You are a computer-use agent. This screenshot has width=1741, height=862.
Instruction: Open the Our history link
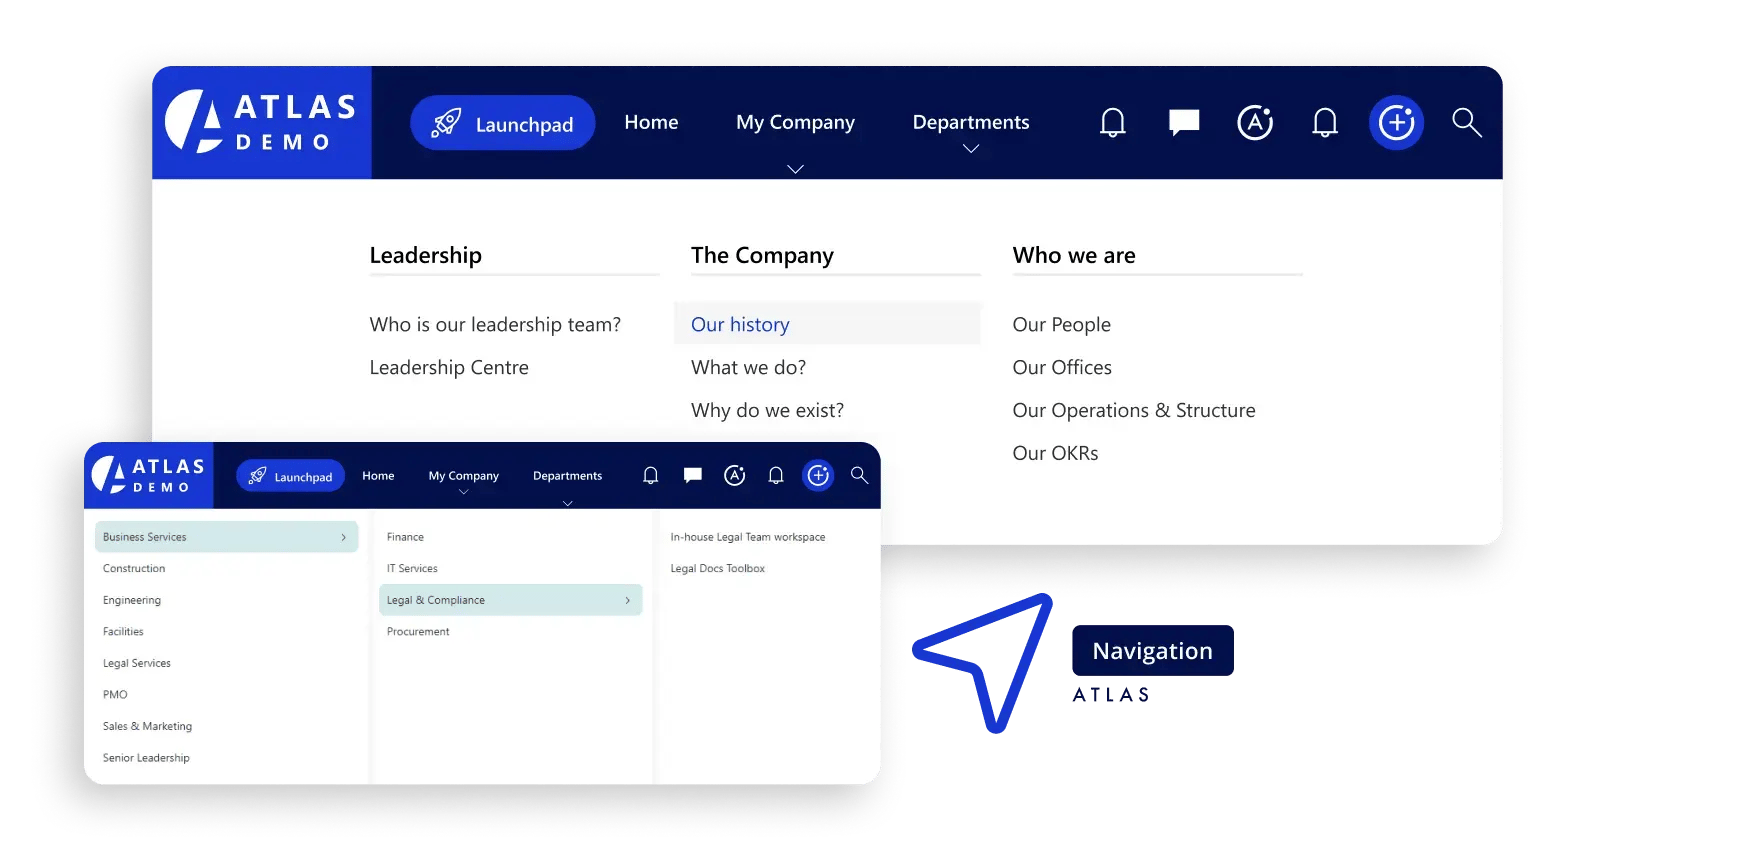740,324
